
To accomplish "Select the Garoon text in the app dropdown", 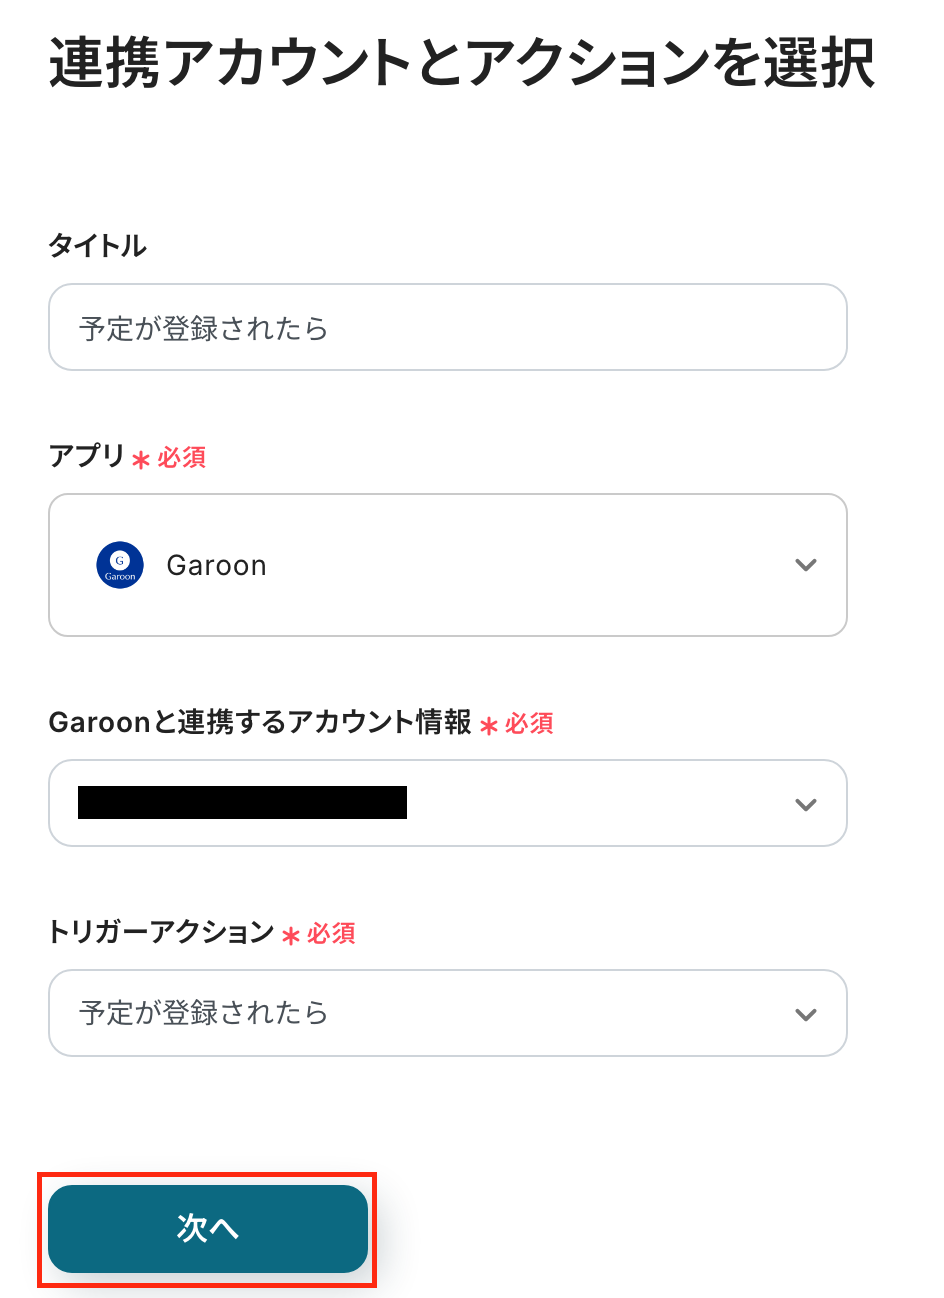I will (216, 566).
